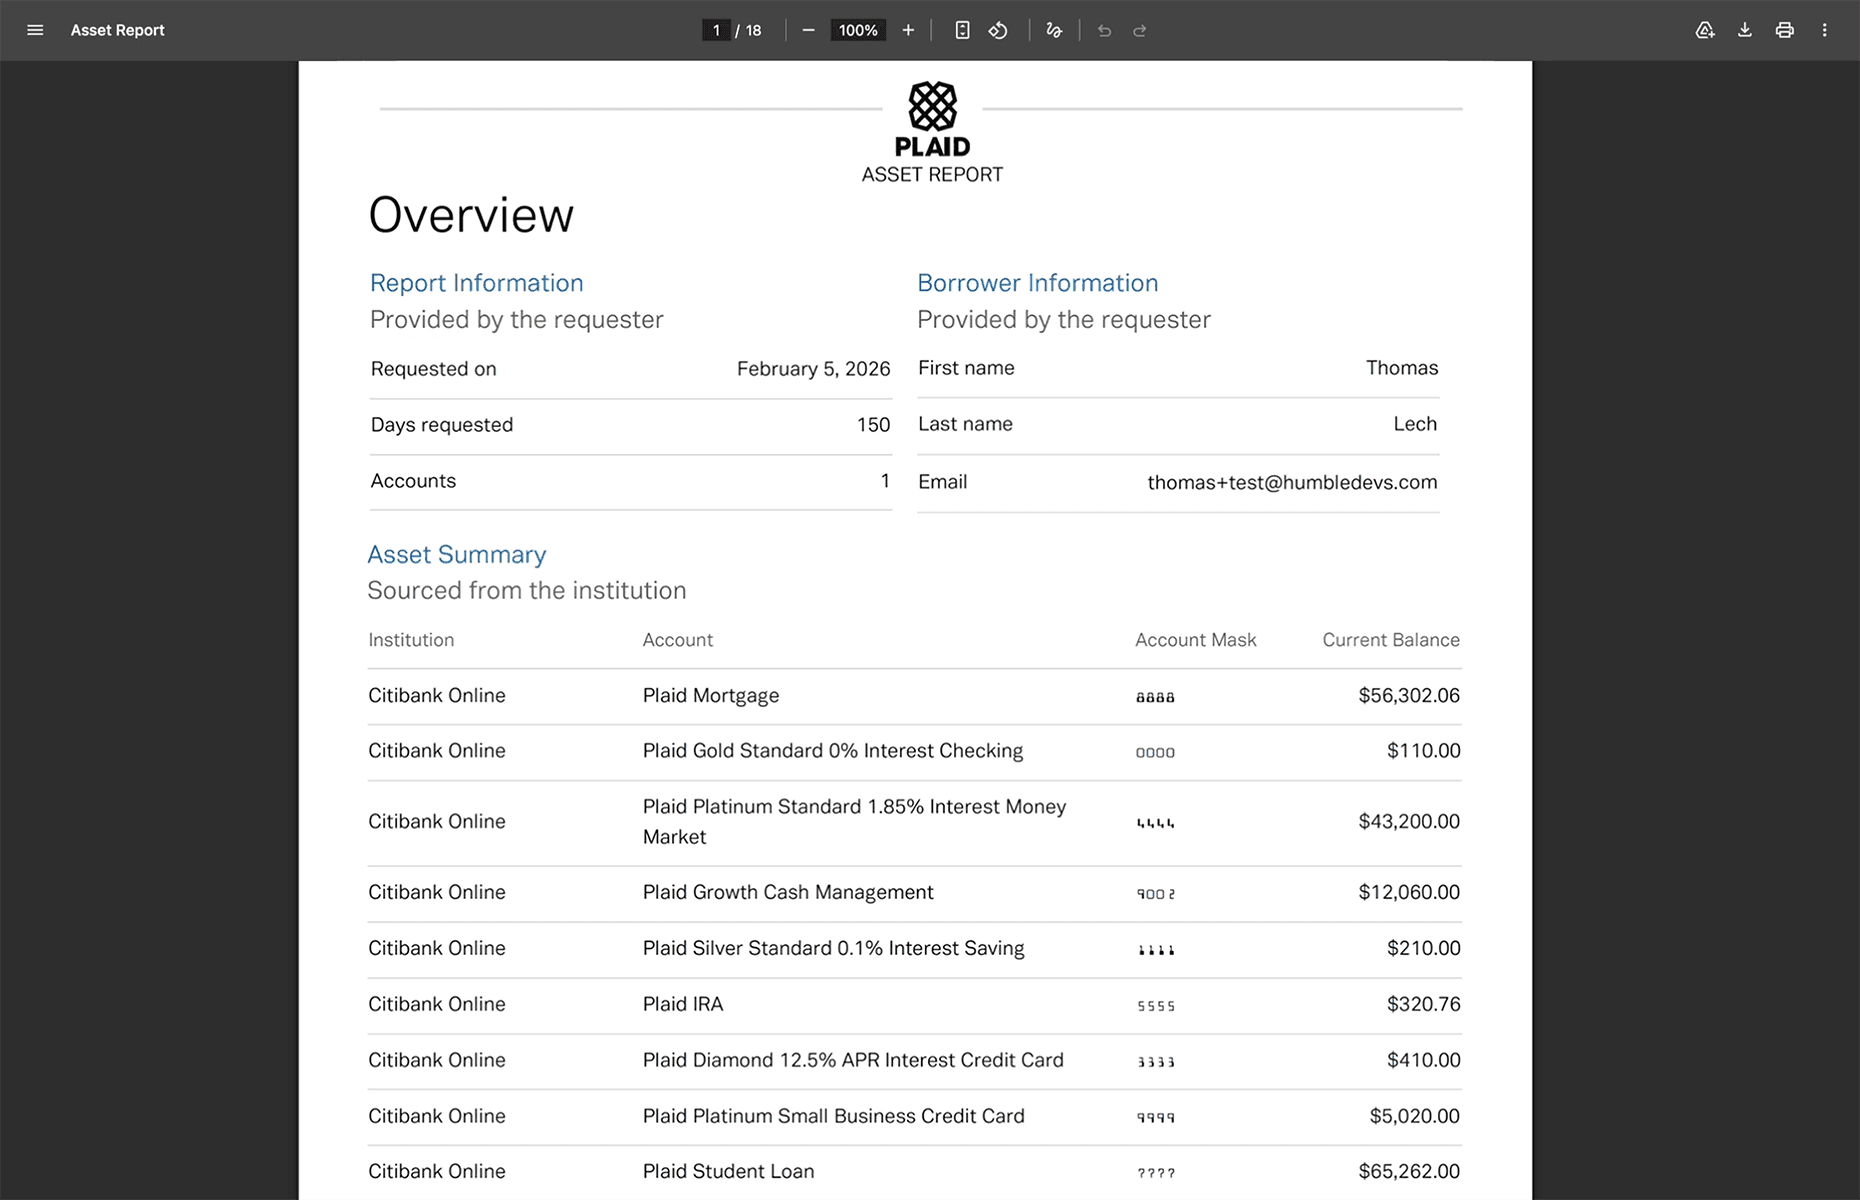This screenshot has height=1200, width=1860.
Task: Select the last name Lech
Action: click(1415, 424)
